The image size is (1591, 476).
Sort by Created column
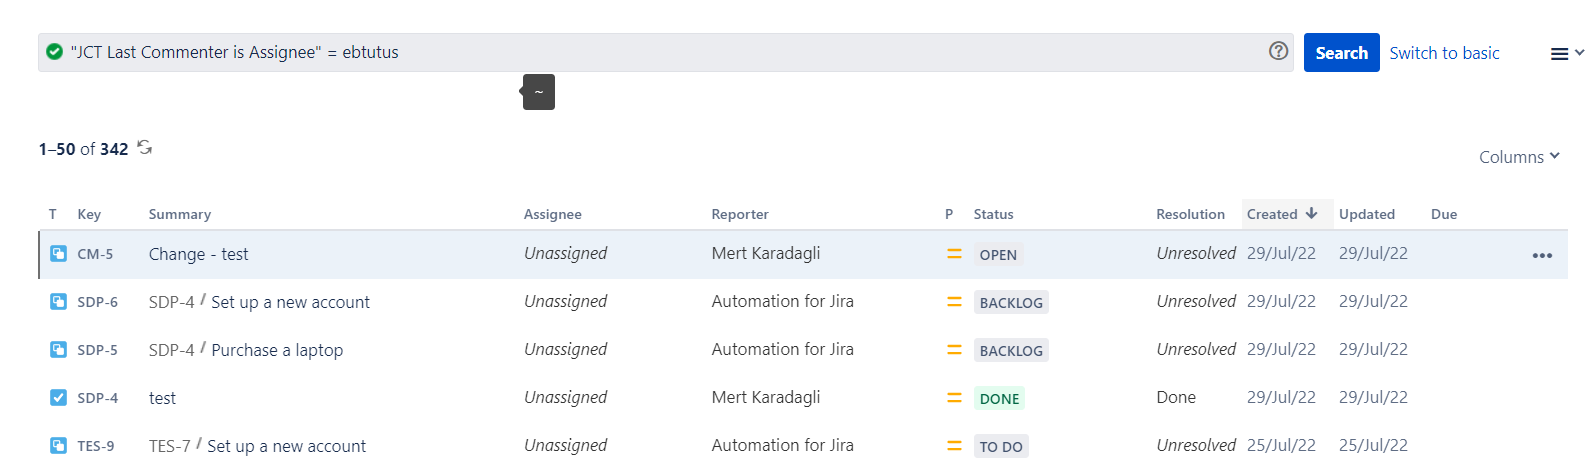point(1272,214)
